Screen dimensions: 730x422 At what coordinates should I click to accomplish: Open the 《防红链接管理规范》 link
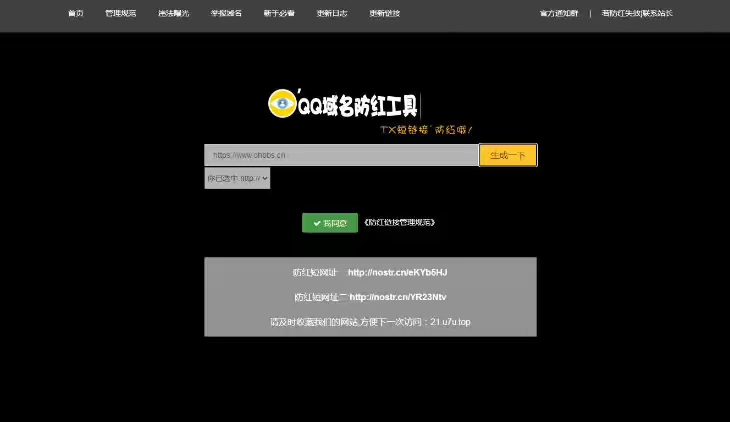399,223
